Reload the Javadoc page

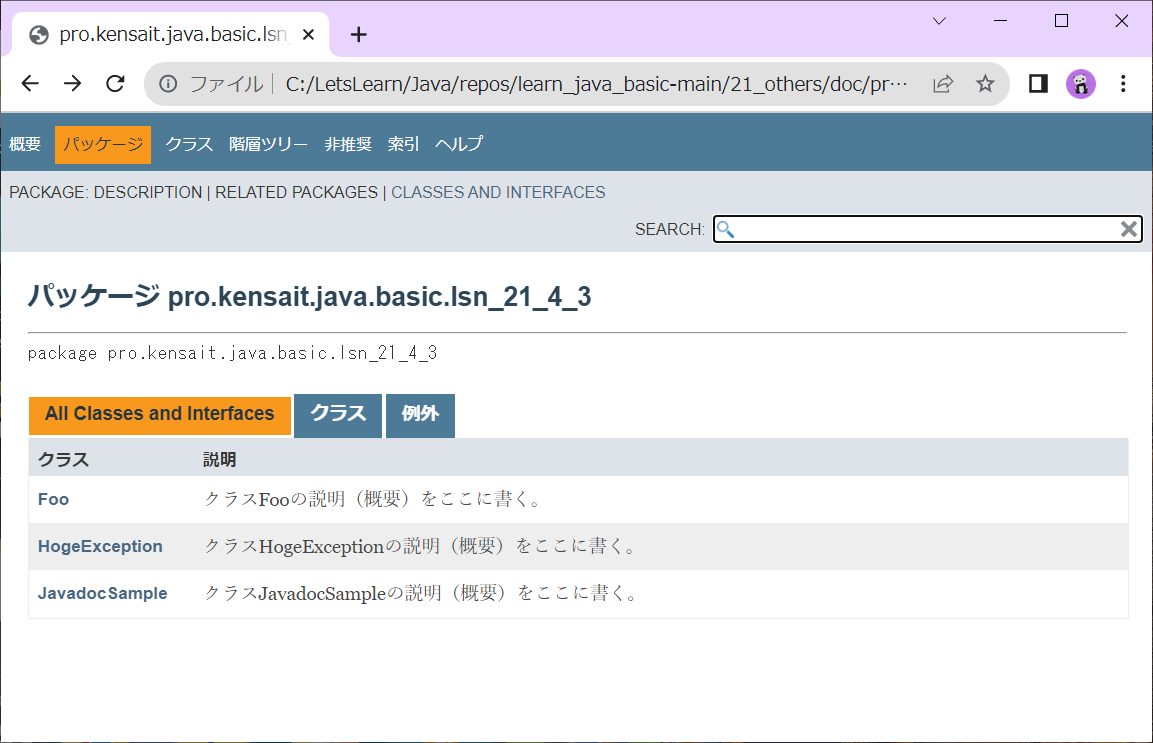115,83
